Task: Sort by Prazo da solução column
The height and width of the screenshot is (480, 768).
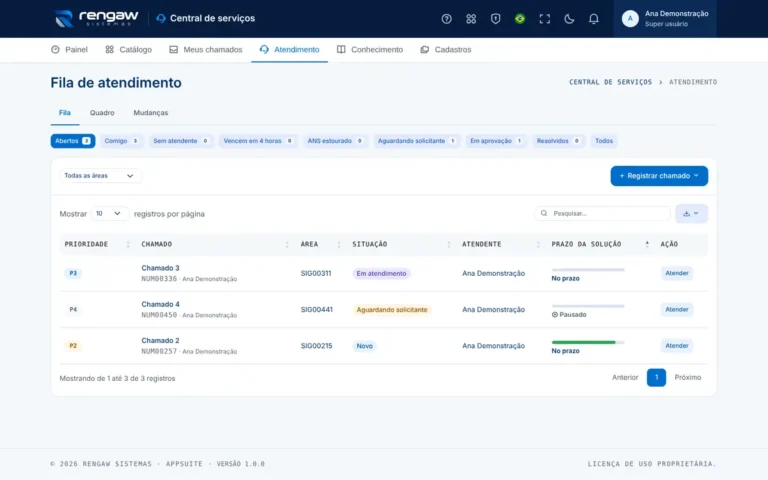Action: (x=600, y=244)
